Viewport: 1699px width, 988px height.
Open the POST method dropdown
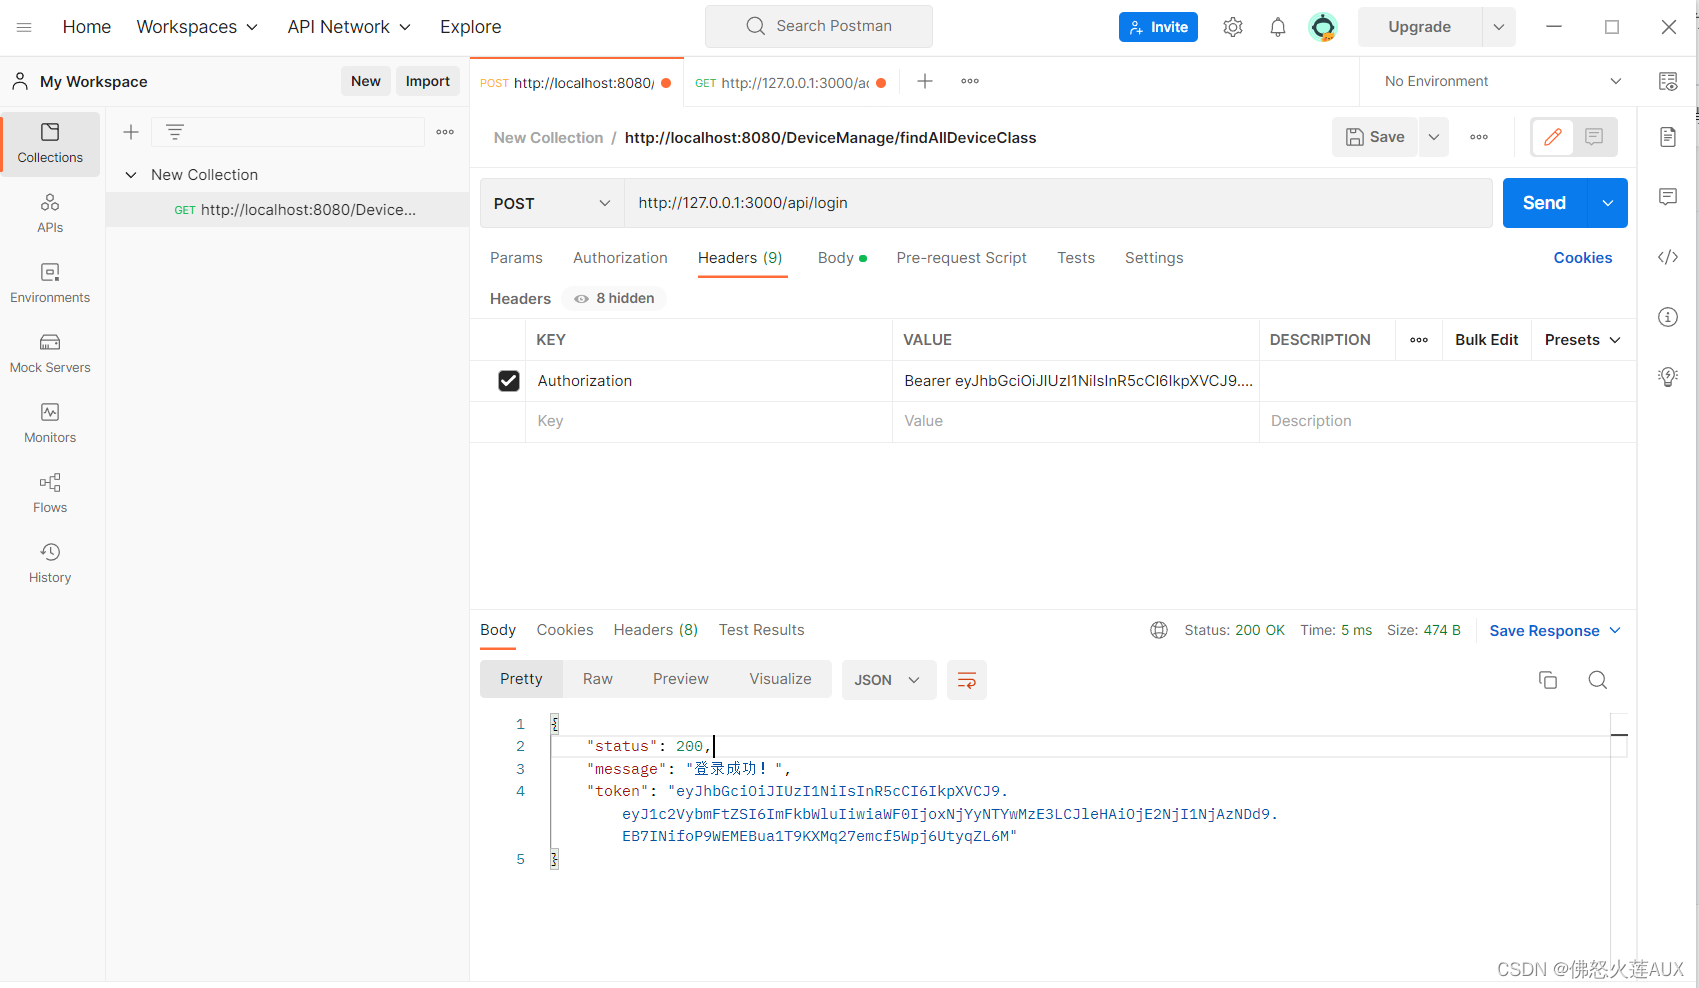tap(551, 203)
